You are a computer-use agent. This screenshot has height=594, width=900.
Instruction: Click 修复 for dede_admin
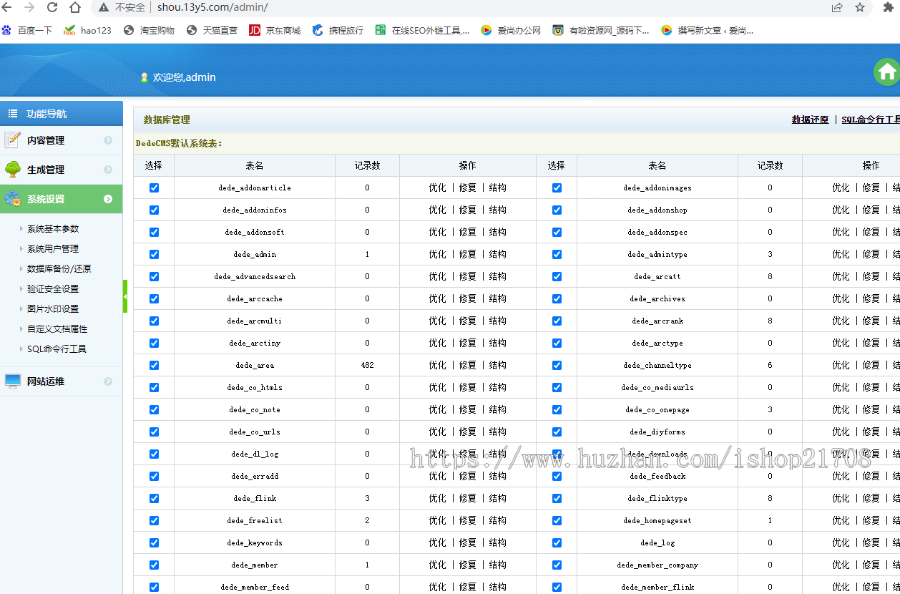[468, 254]
